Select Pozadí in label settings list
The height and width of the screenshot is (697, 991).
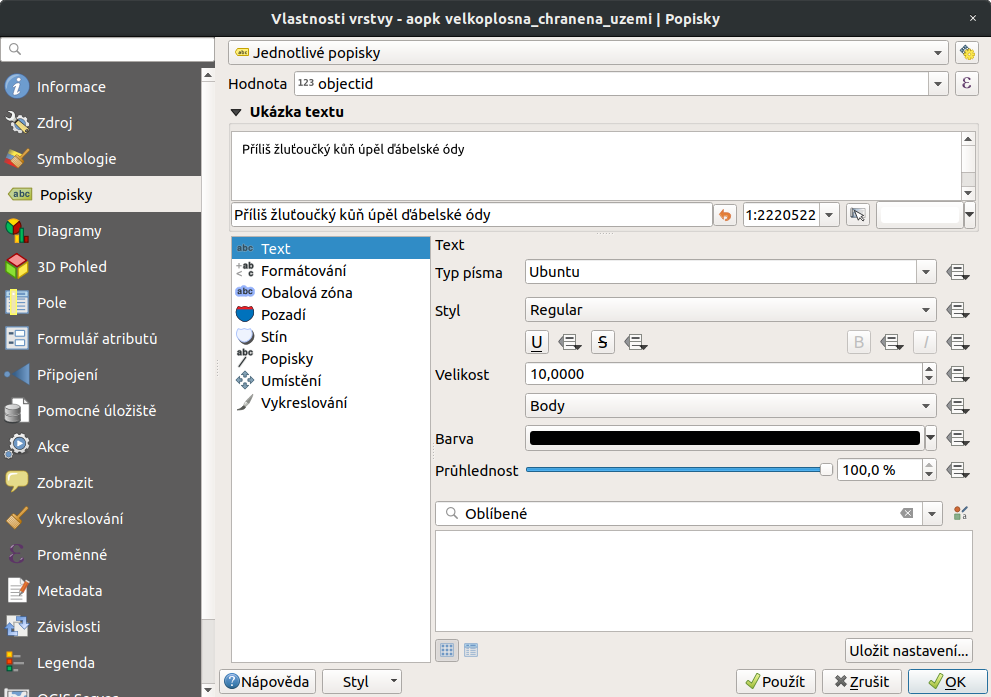(x=331, y=315)
